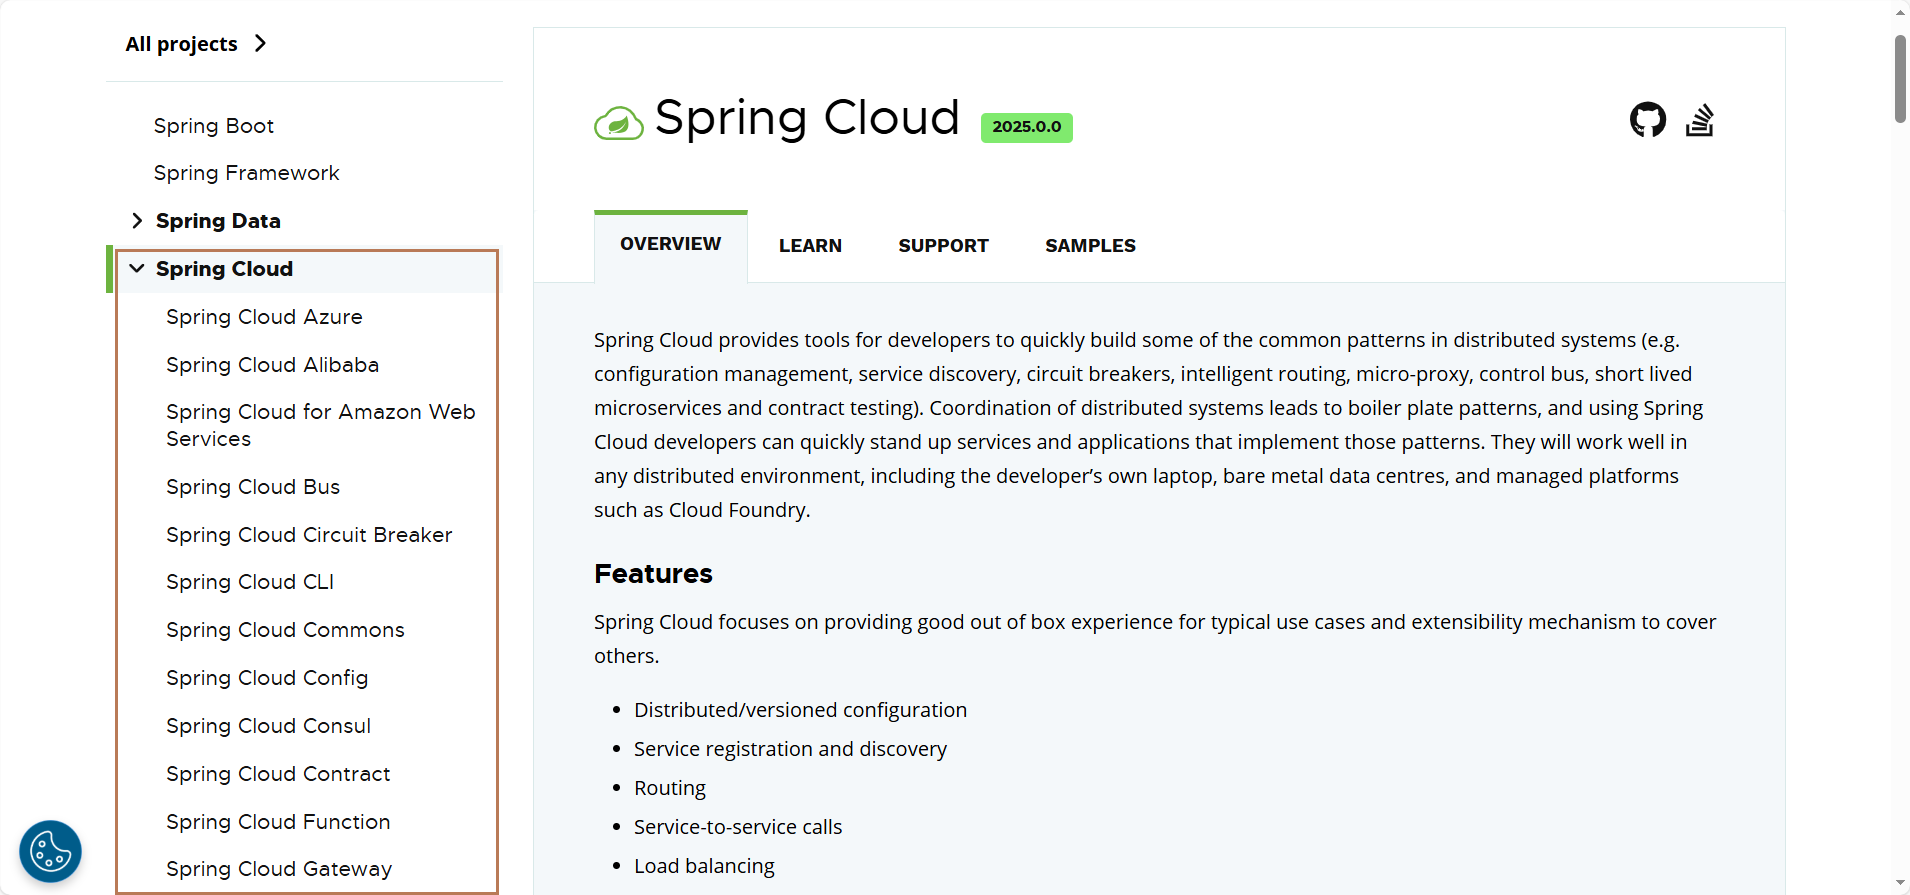
Task: Switch to the Learn tab
Action: pos(810,246)
